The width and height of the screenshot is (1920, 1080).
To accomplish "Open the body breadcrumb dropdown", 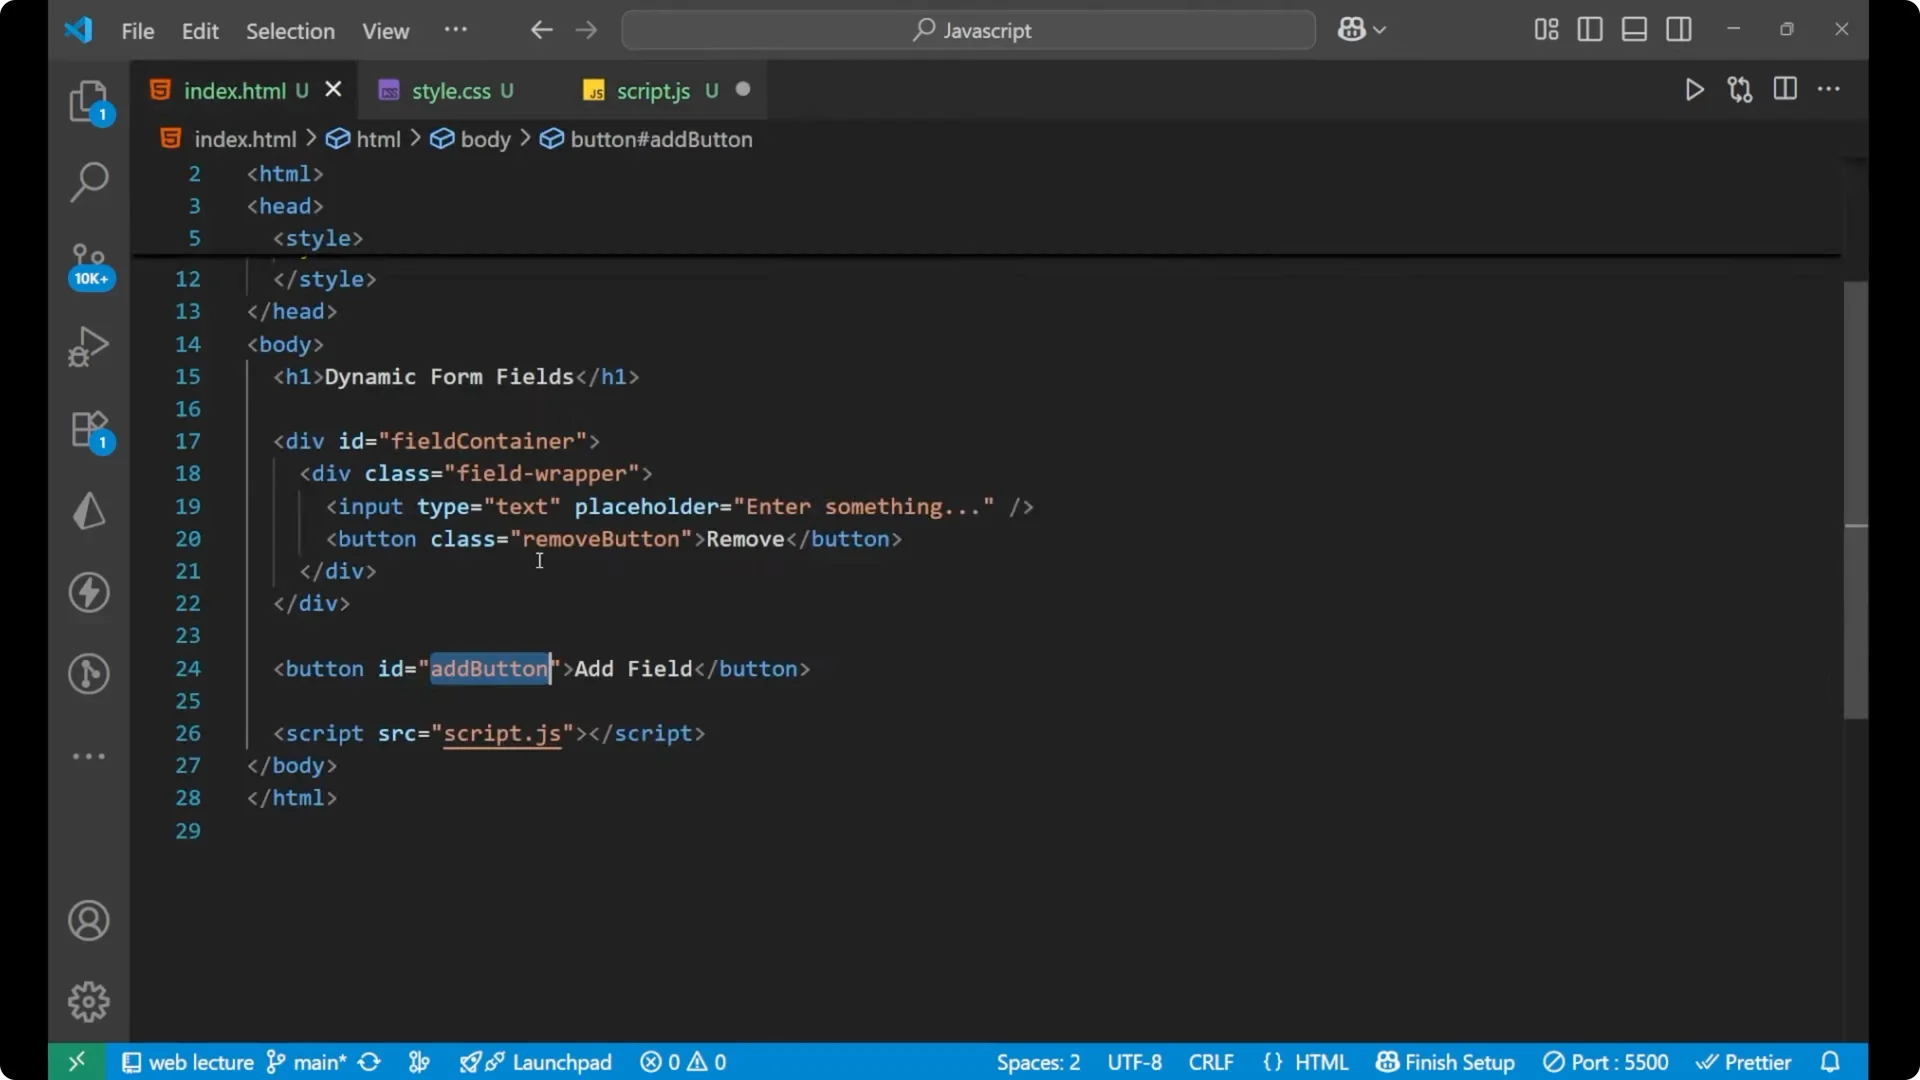I will (485, 139).
